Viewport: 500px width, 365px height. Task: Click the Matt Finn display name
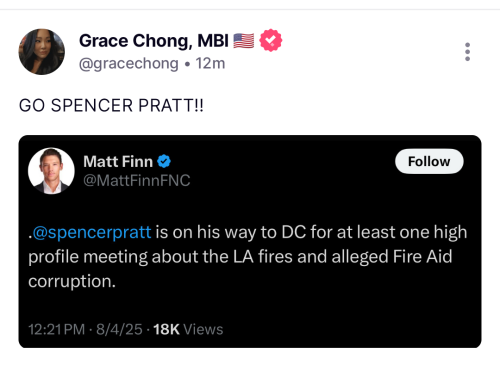click(x=118, y=161)
